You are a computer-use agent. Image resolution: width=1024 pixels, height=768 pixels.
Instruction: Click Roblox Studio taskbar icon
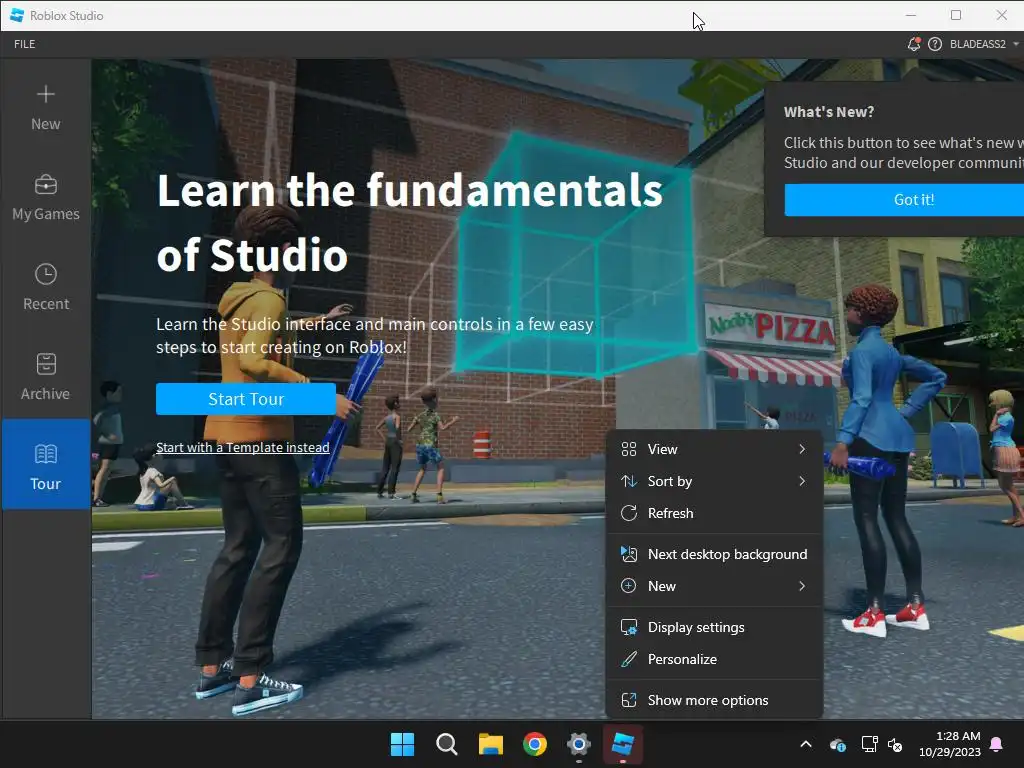point(623,744)
